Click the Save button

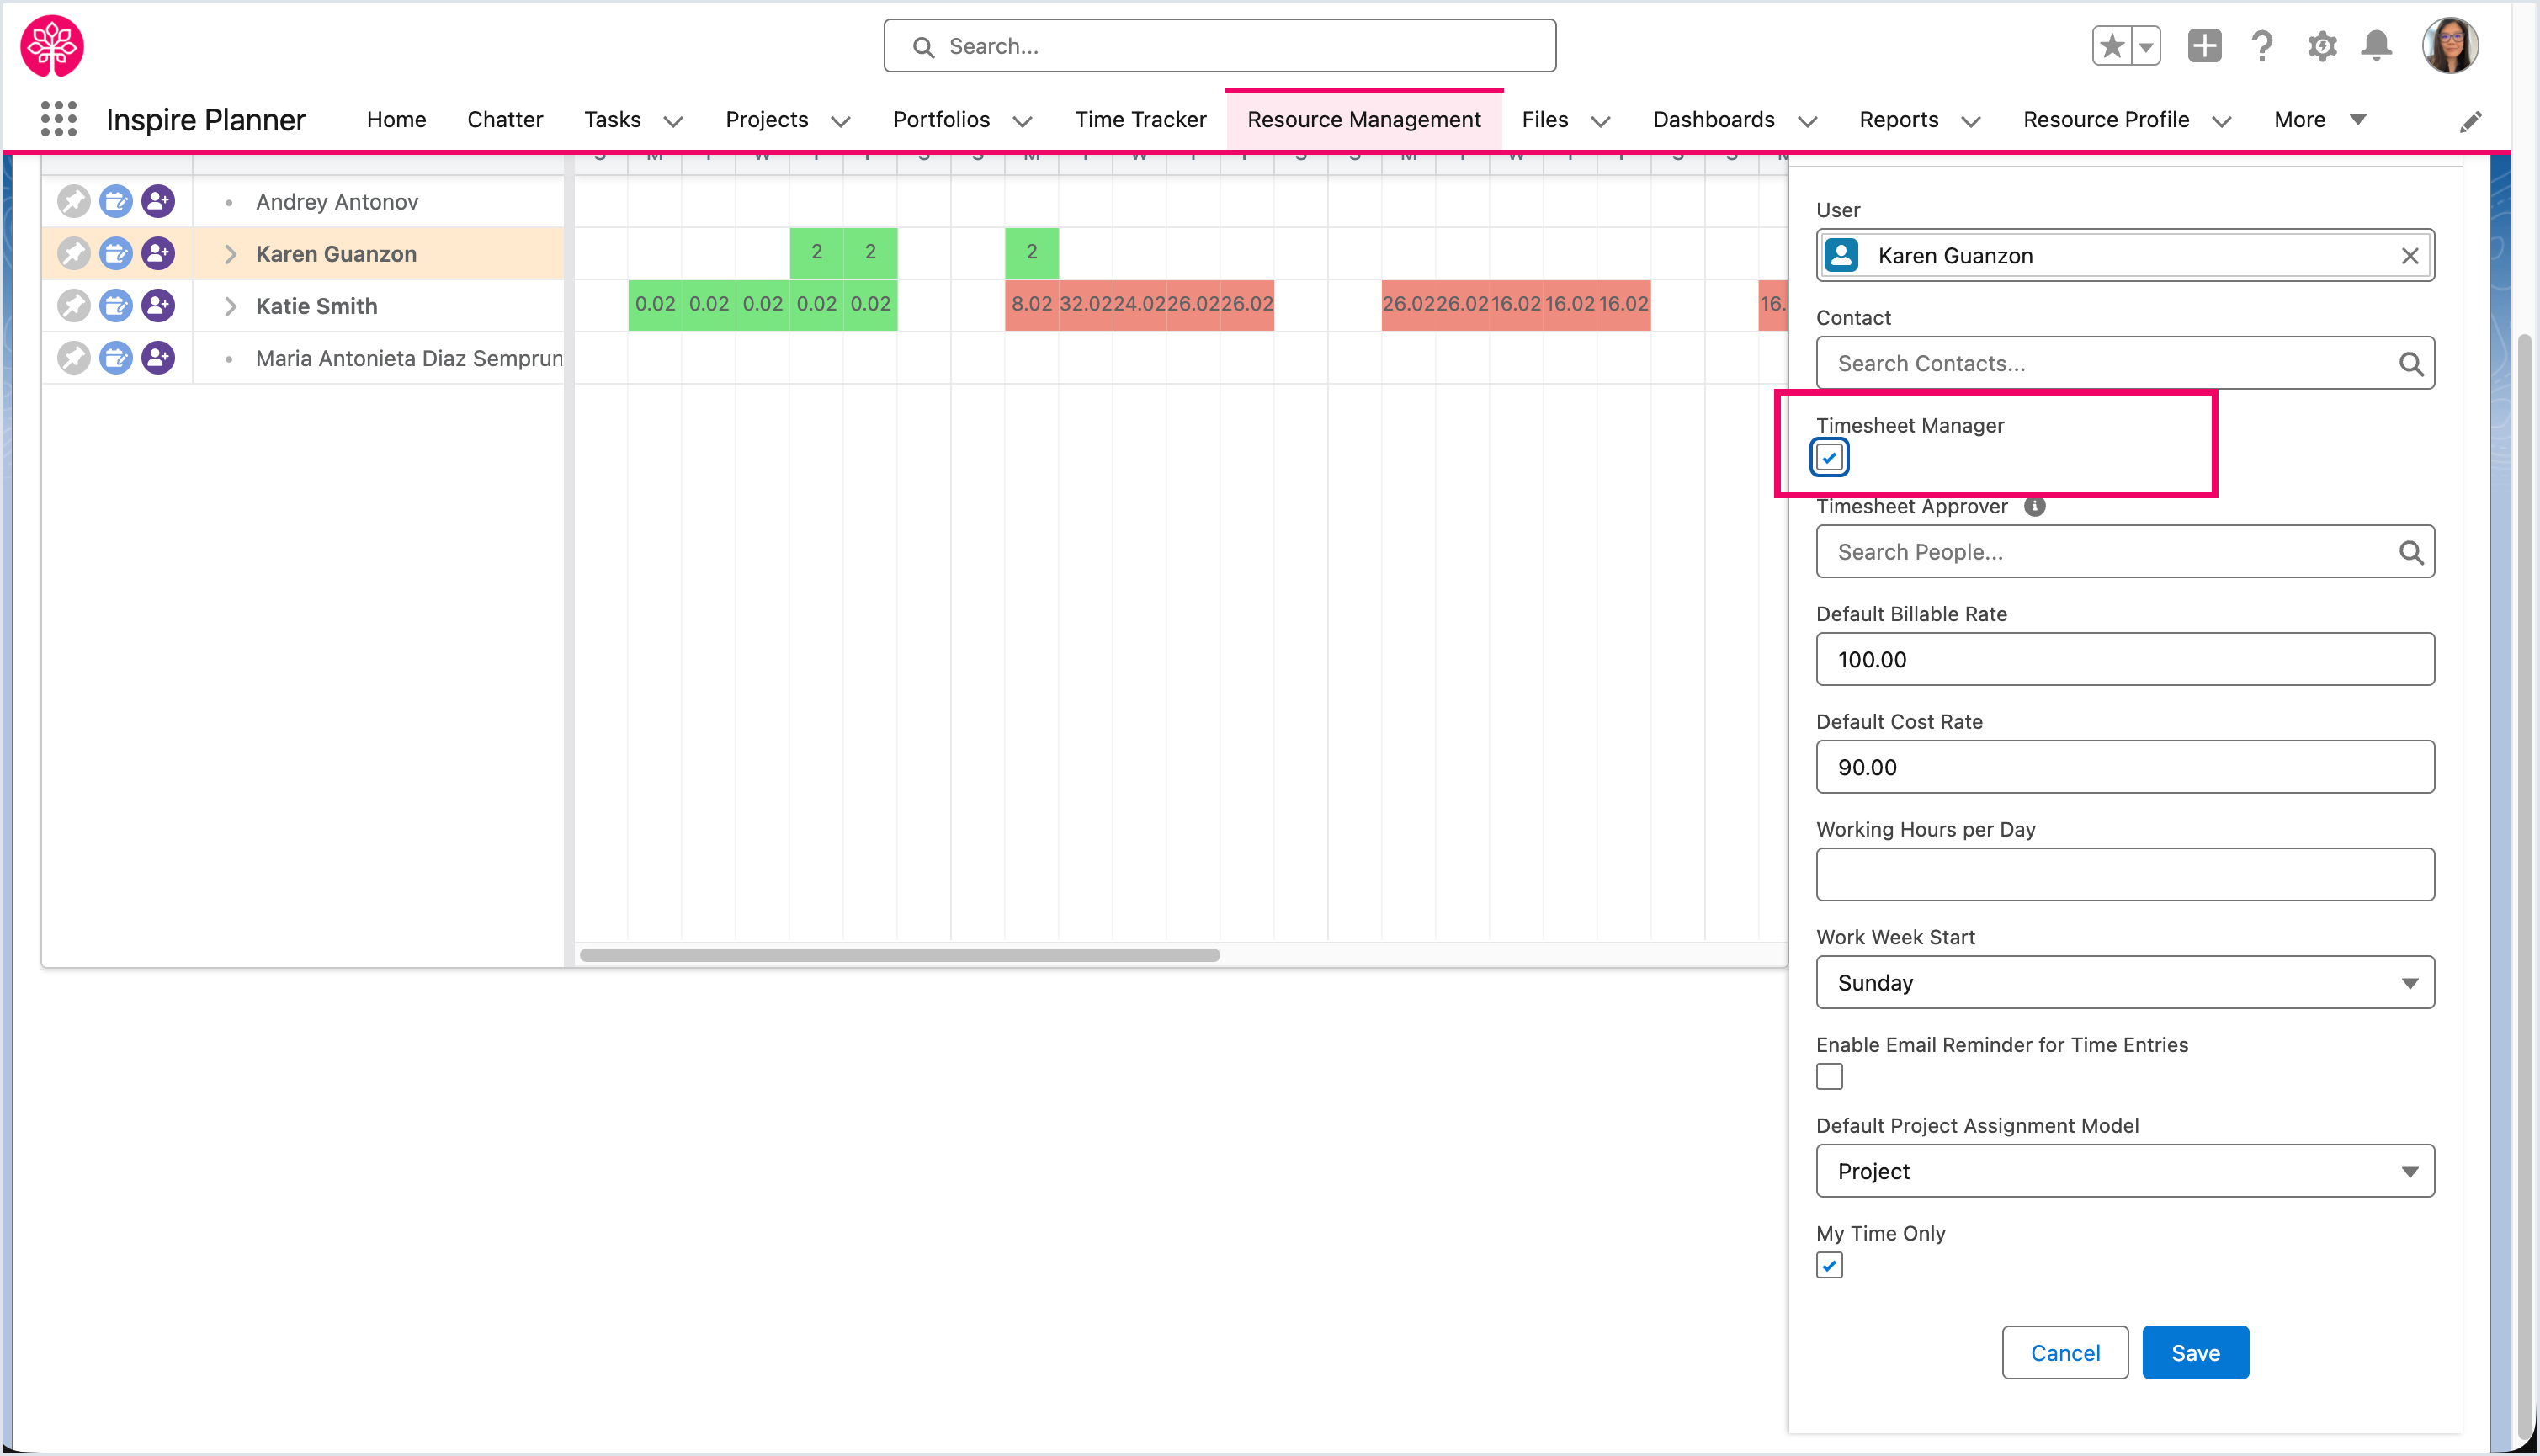[2195, 1352]
